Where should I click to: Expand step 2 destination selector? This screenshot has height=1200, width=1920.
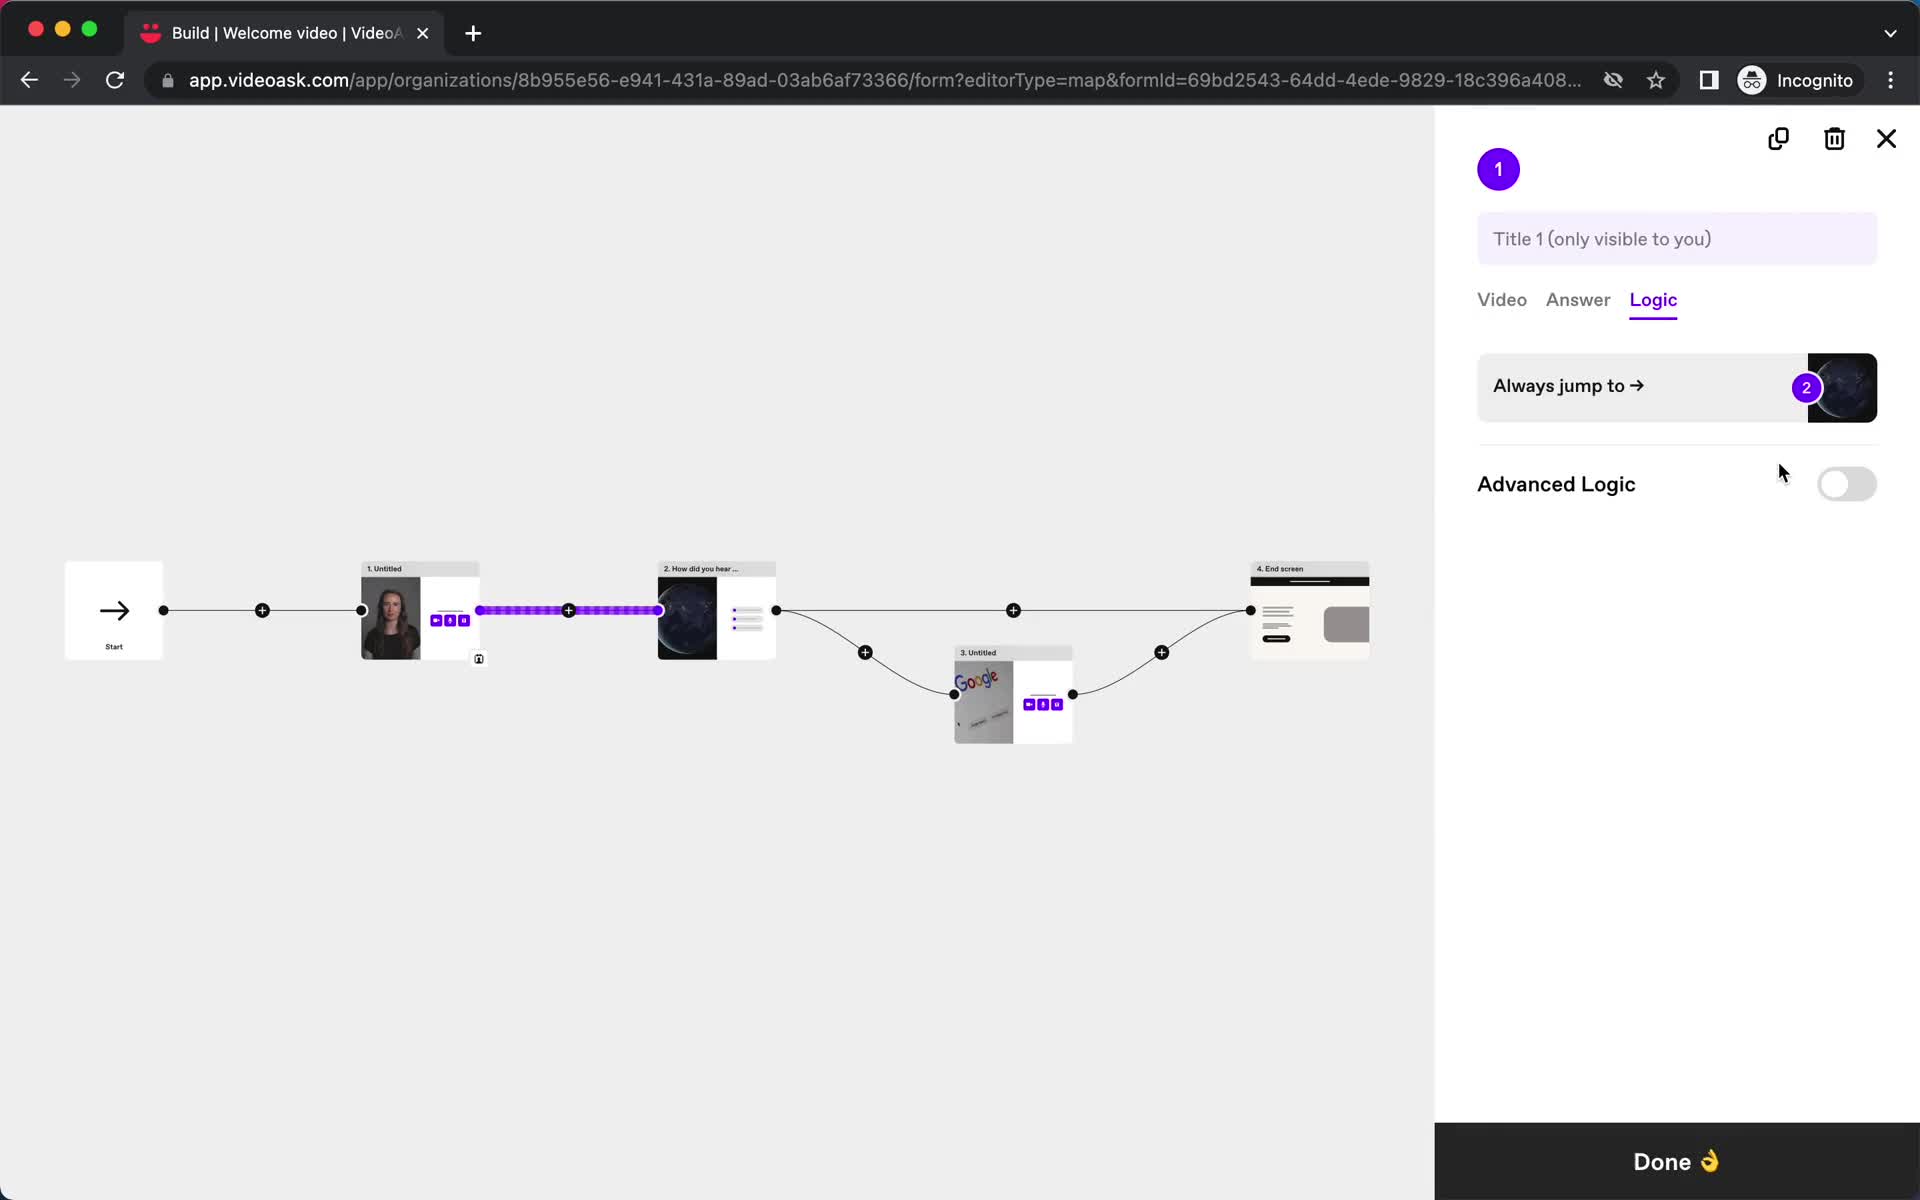pyautogui.click(x=1838, y=386)
